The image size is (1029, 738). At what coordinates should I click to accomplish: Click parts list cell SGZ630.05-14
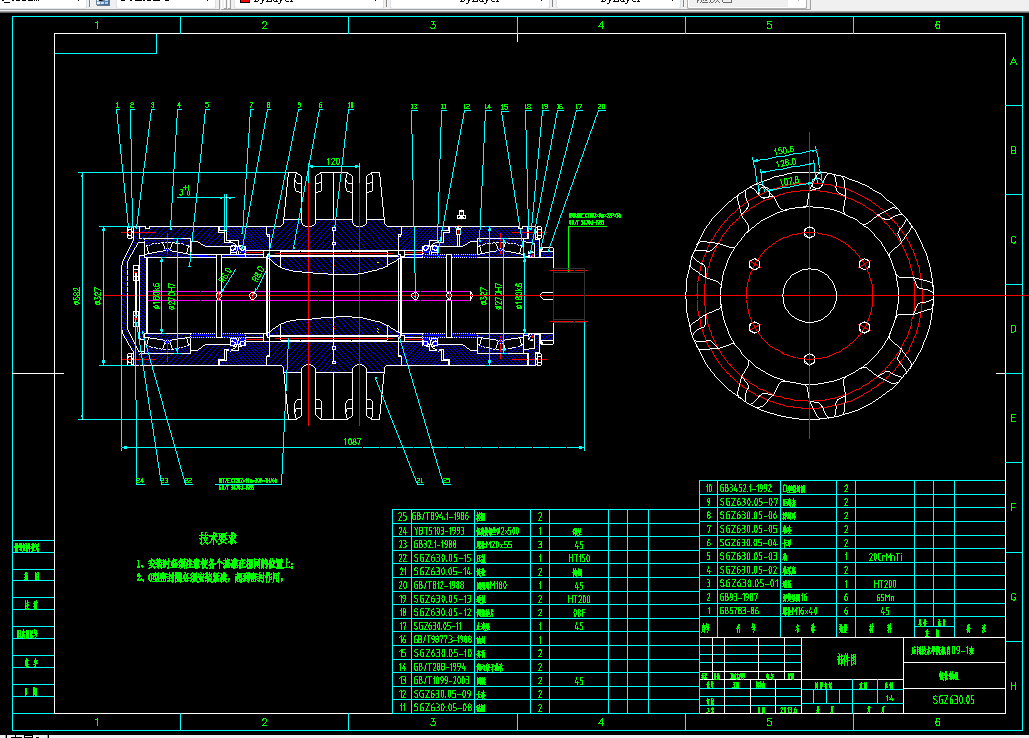click(442, 571)
